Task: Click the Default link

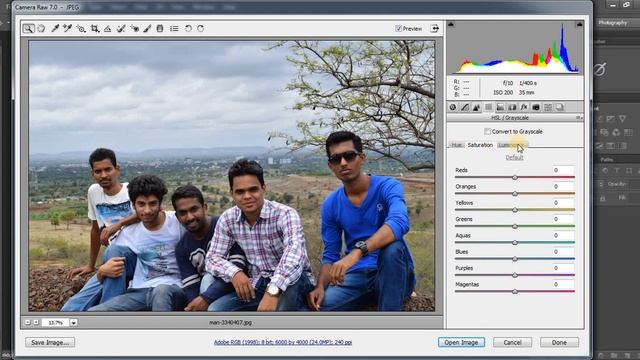Action: [514, 158]
